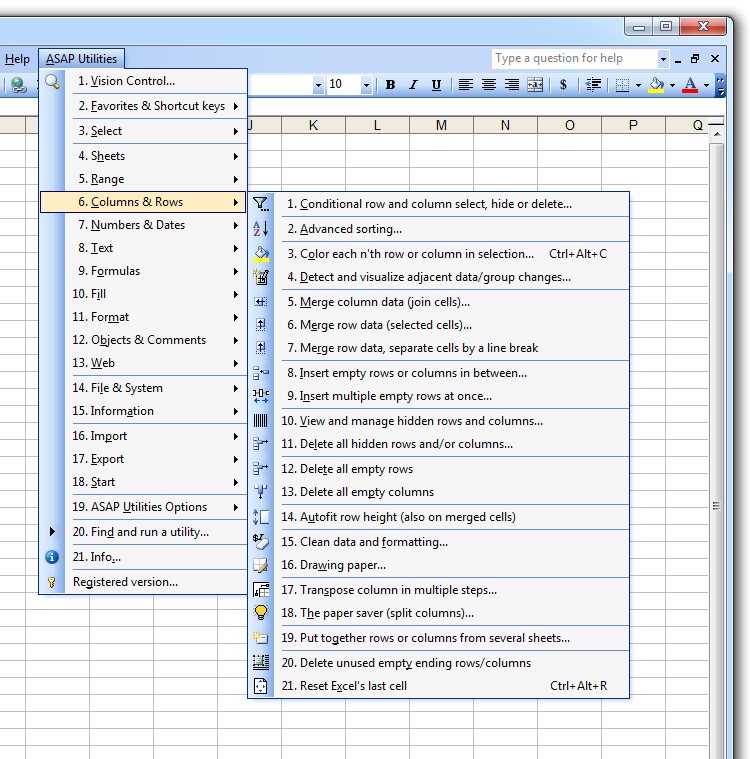The image size is (750, 759).
Task: Click icon beside Merge row data (selected cells)
Action: point(260,325)
